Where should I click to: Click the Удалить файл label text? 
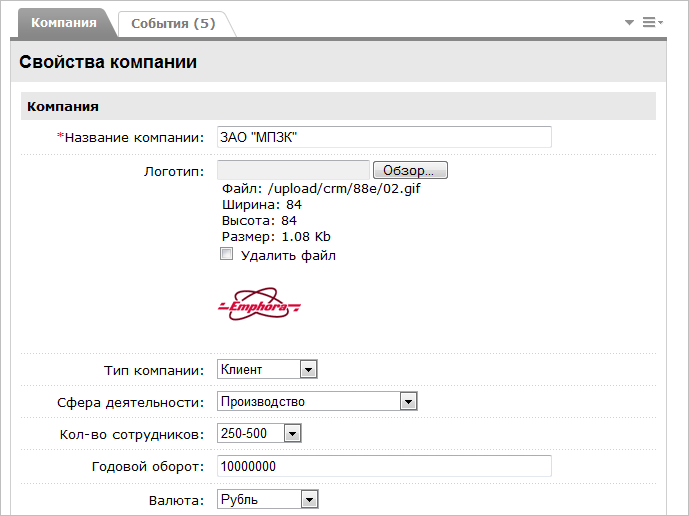click(288, 256)
